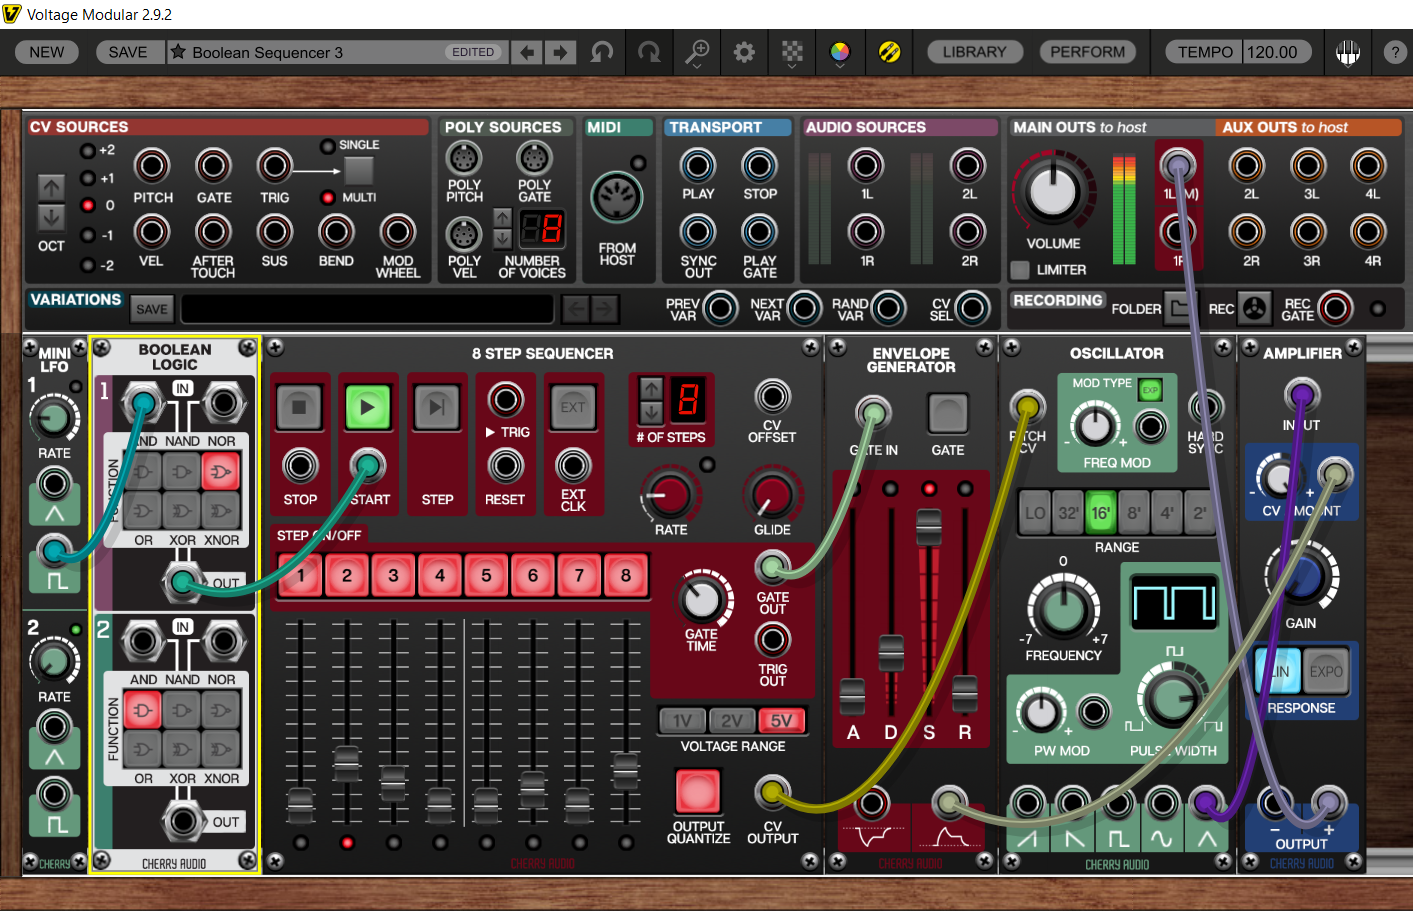Select the 2' oscillator range
The image size is (1413, 911).
(x=1199, y=513)
